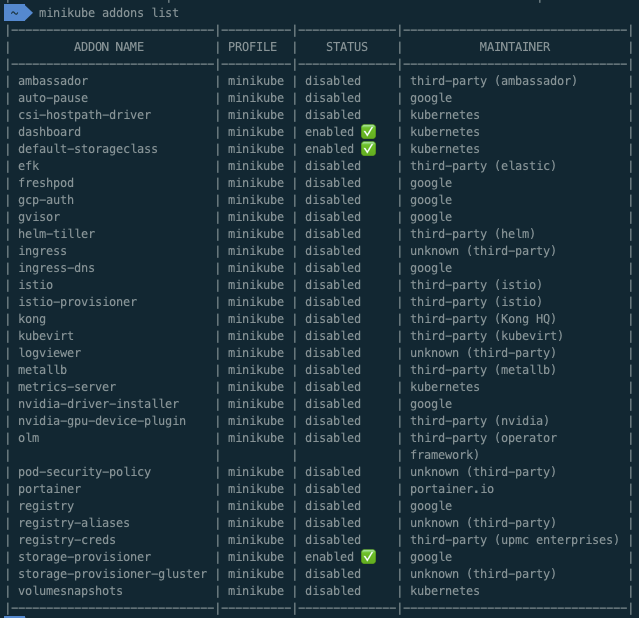Click the 'kubevirt' addon name
The height and width of the screenshot is (618, 639).
tap(46, 336)
